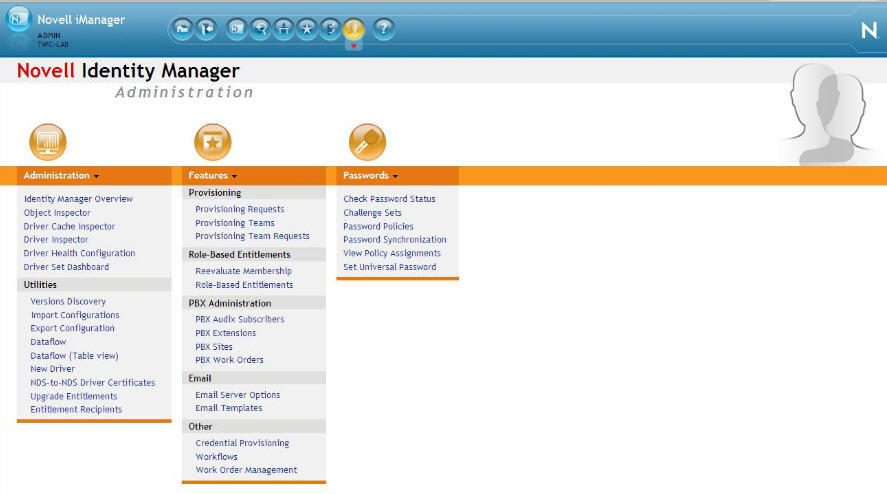Open Work Order Management

(246, 470)
